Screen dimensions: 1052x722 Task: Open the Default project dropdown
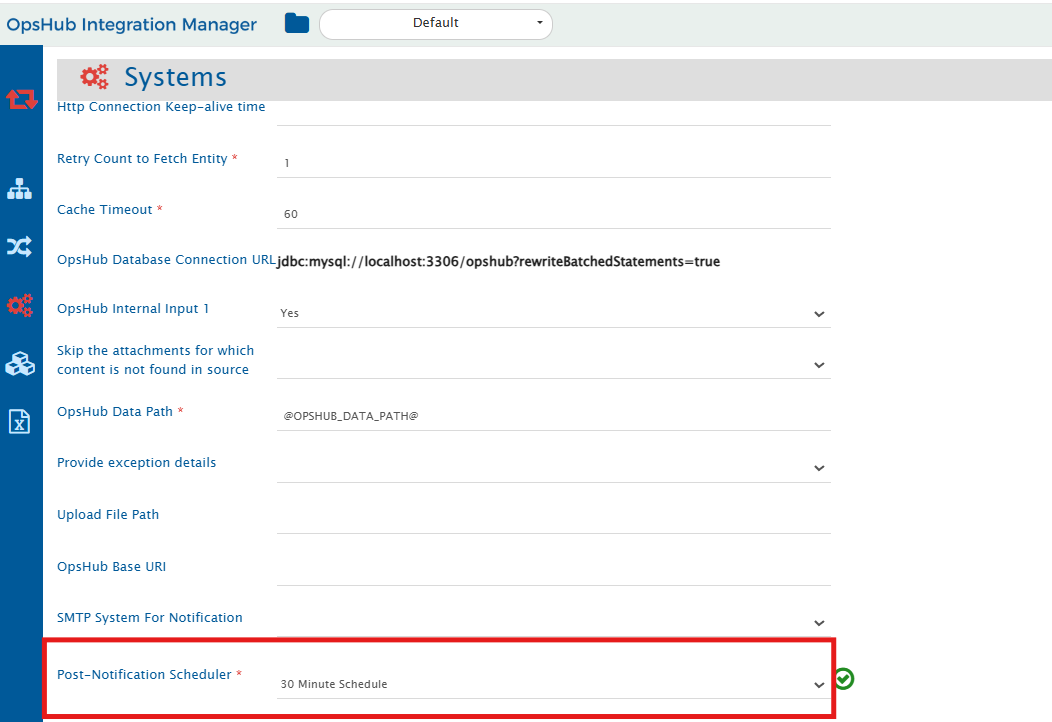(435, 23)
